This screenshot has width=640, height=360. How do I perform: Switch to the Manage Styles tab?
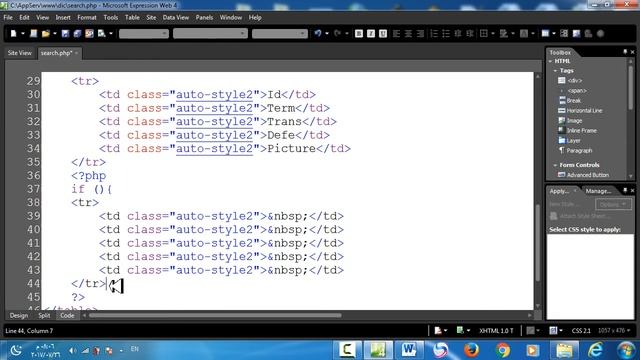(598, 191)
